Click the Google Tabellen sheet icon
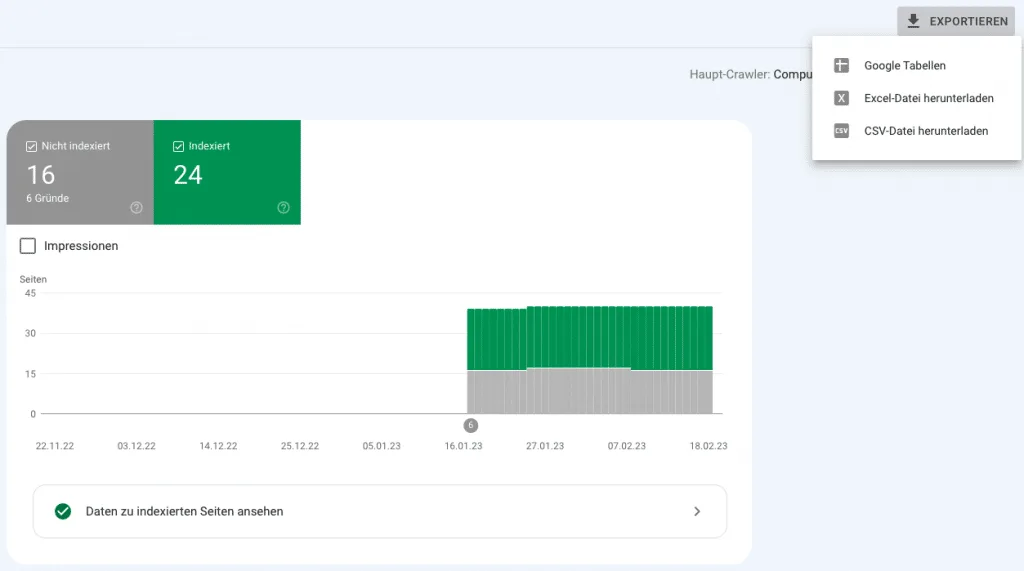The height and width of the screenshot is (571, 1024). pyautogui.click(x=841, y=65)
